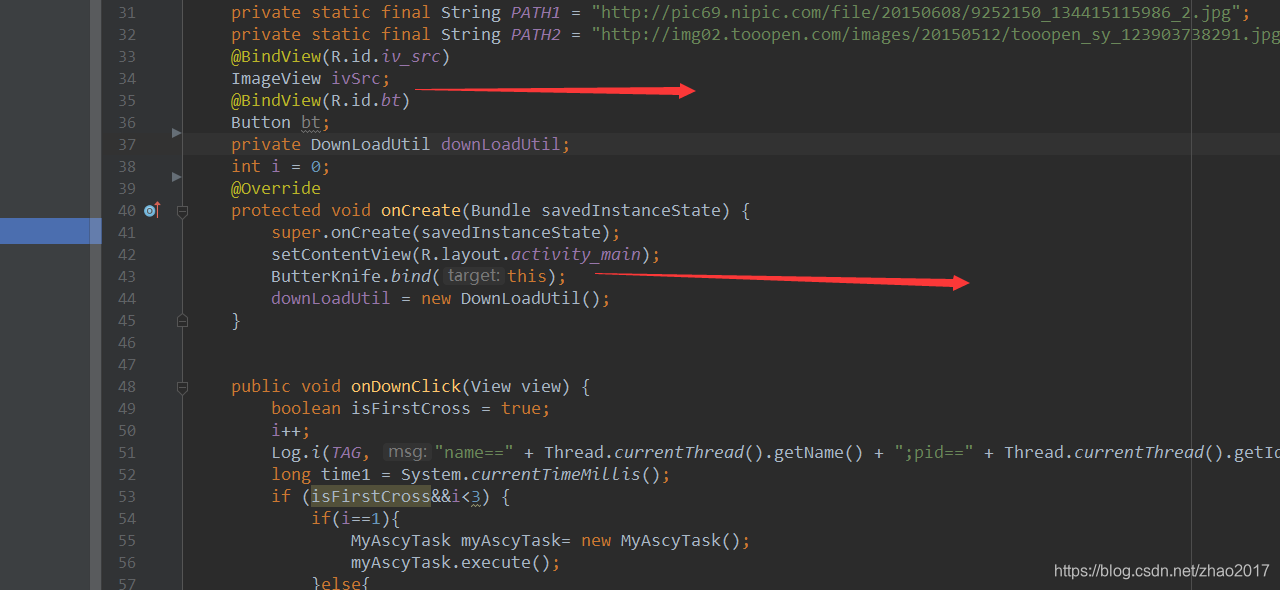Click activity_main in the setContentView call
The image size is (1280, 590).
click(x=576, y=254)
